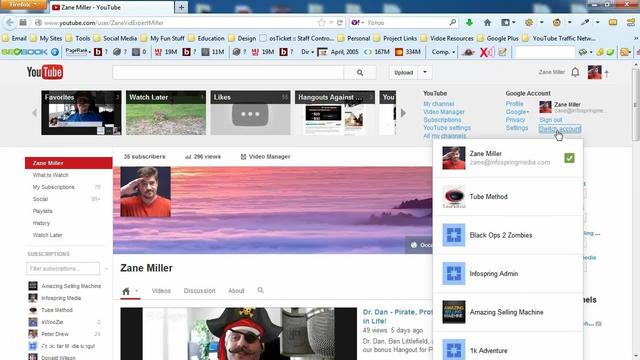Show the next playlist with the right arrow

click(403, 113)
